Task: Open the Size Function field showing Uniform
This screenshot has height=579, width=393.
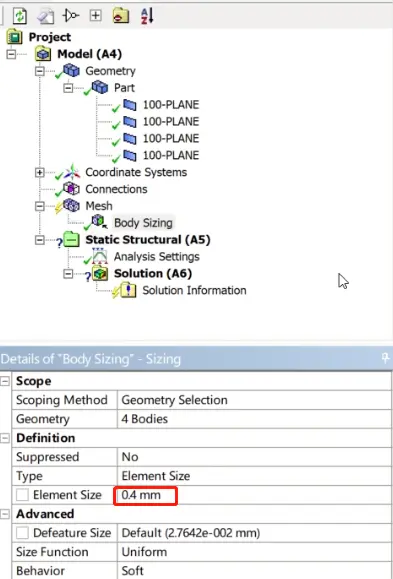Action: click(254, 552)
